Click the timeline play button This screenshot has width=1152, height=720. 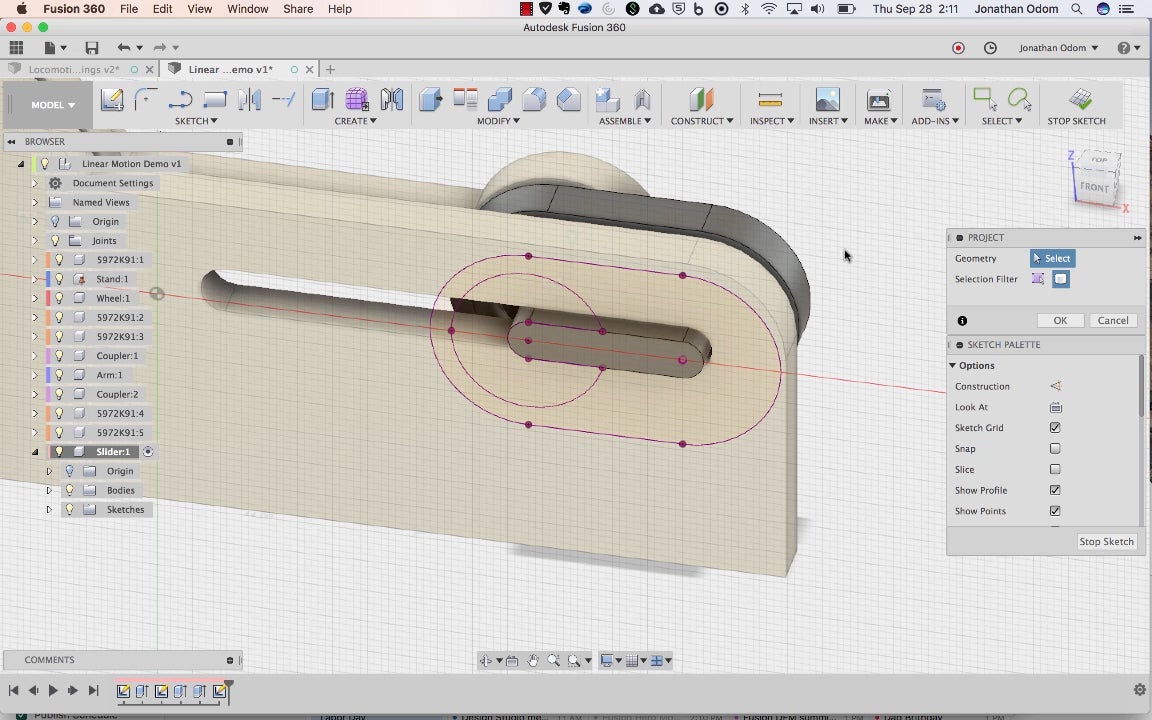click(x=53, y=690)
